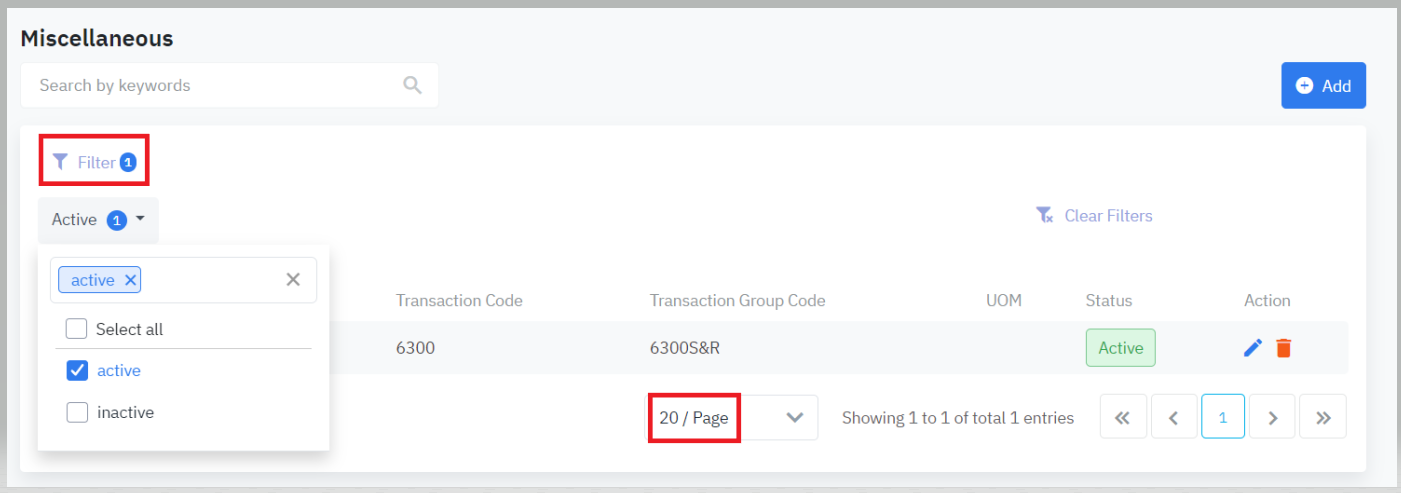Click the orange trash delete icon

coord(1284,348)
